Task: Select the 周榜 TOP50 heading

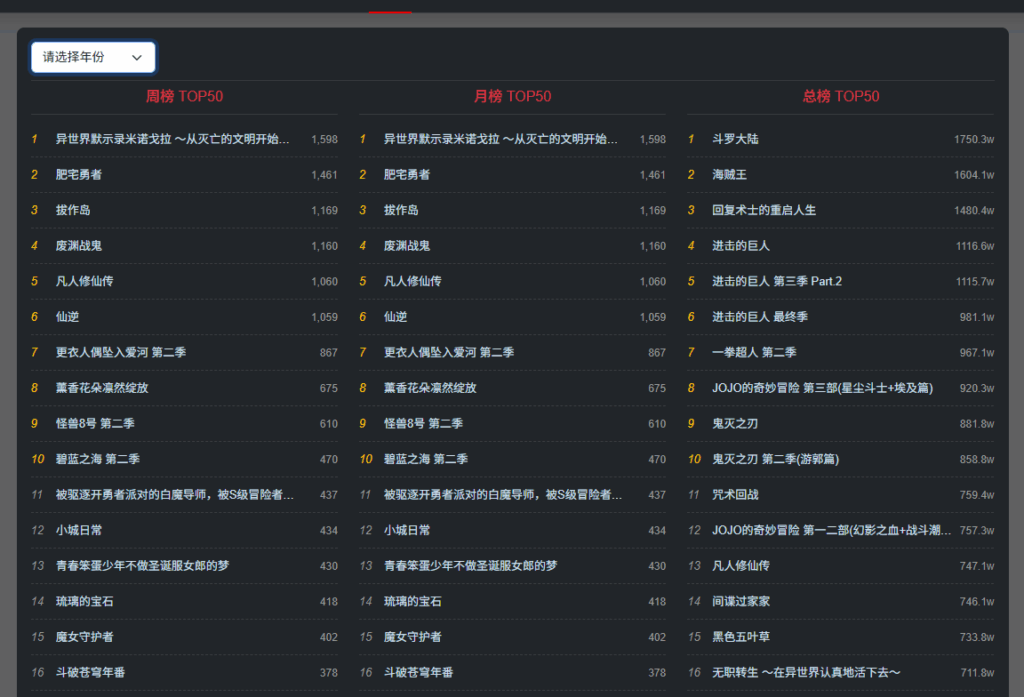Action: tap(184, 97)
